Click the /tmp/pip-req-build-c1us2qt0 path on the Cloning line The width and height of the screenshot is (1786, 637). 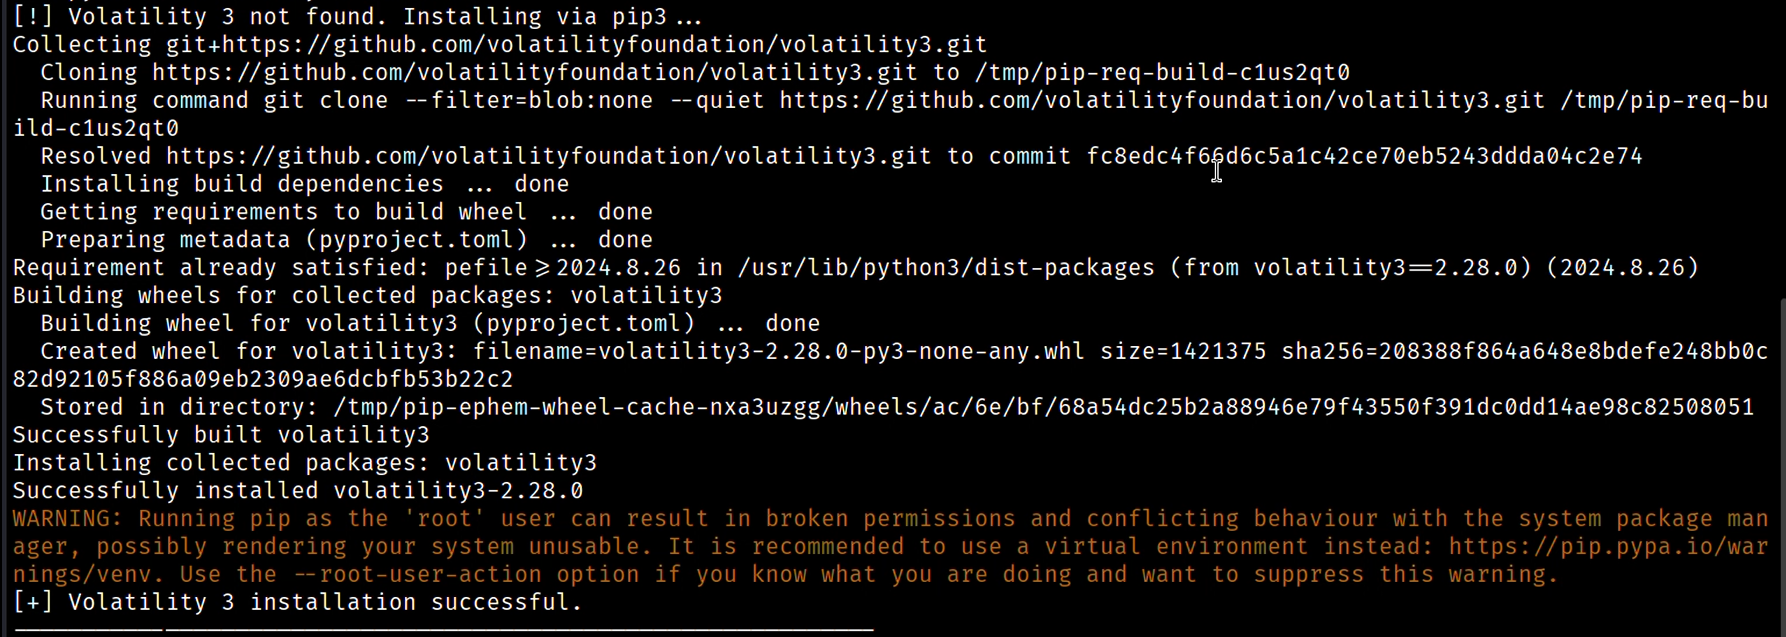[x=1162, y=73]
